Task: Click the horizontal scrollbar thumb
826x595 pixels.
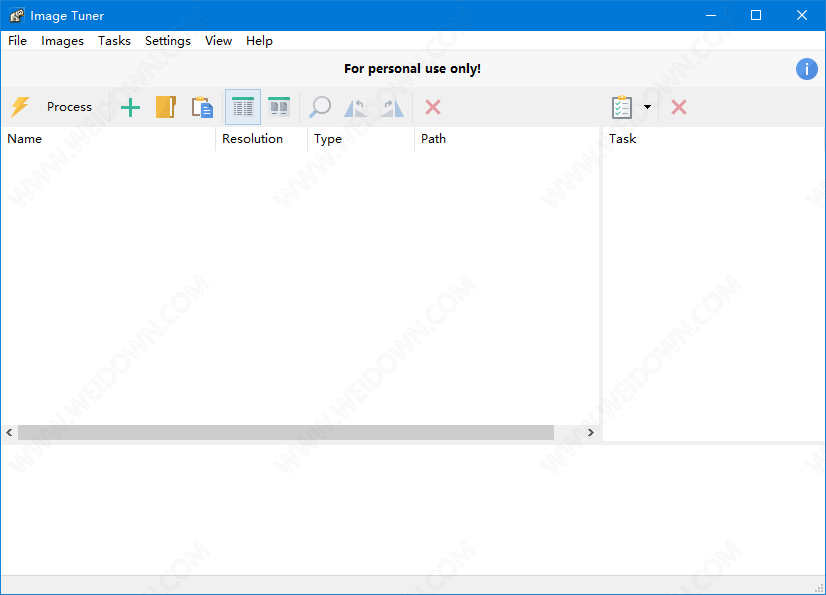Action: coord(286,433)
